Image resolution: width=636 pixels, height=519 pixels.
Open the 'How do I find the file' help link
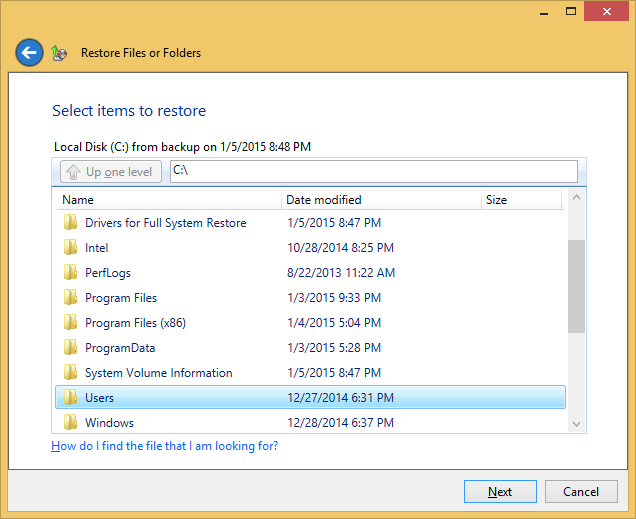pyautogui.click(x=165, y=446)
